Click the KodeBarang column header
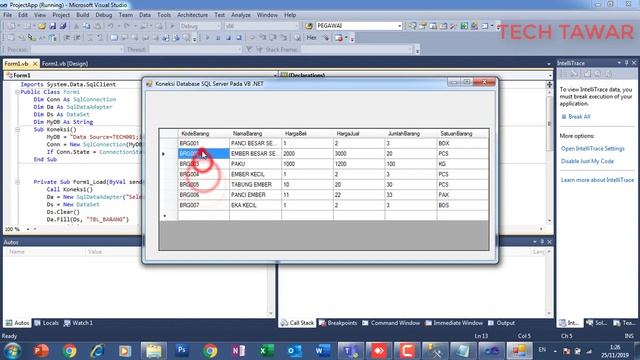This screenshot has height=360, width=640. 204,133
